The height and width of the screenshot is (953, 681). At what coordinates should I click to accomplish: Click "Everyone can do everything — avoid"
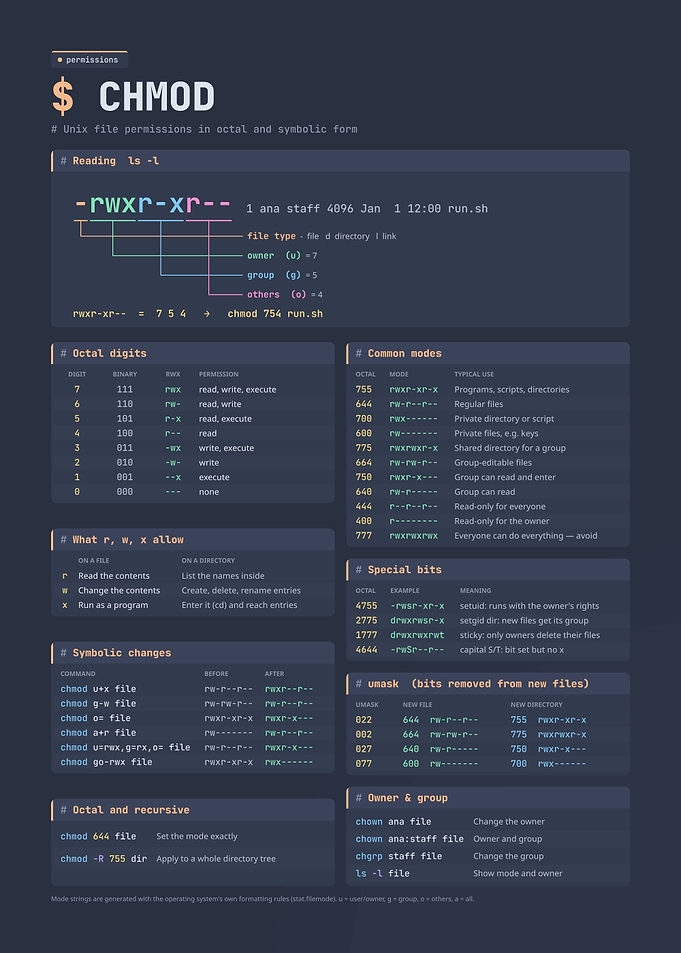(525, 535)
